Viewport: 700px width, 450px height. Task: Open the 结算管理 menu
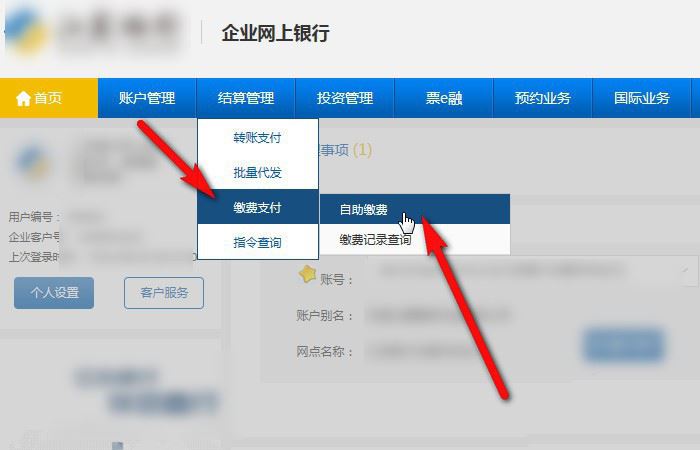pyautogui.click(x=246, y=98)
